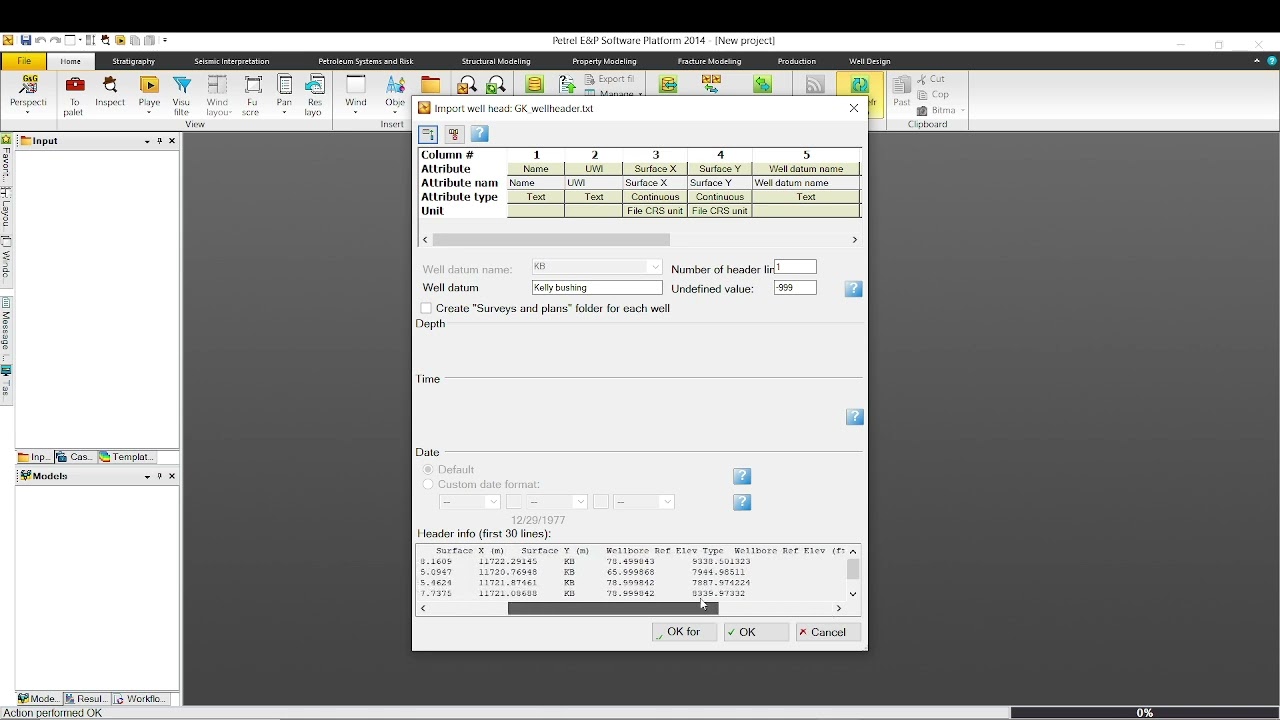Image resolution: width=1280 pixels, height=720 pixels.
Task: Switch to the Seismic Interpretation tab
Action: click(x=232, y=61)
